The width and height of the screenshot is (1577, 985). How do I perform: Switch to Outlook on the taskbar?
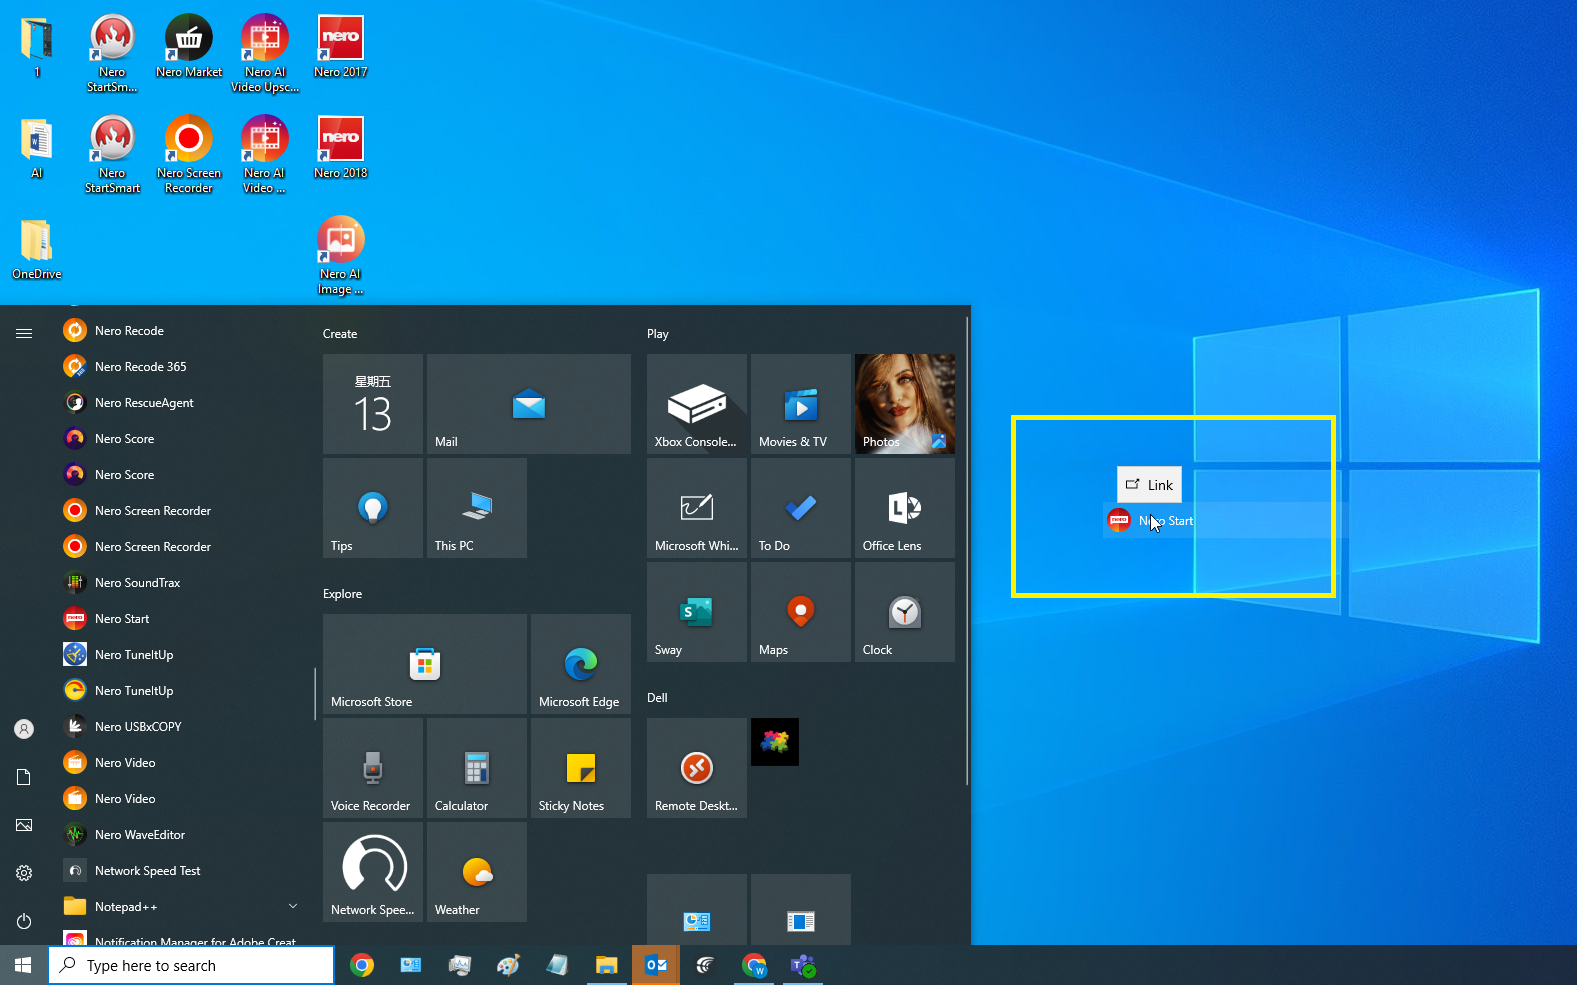[656, 965]
